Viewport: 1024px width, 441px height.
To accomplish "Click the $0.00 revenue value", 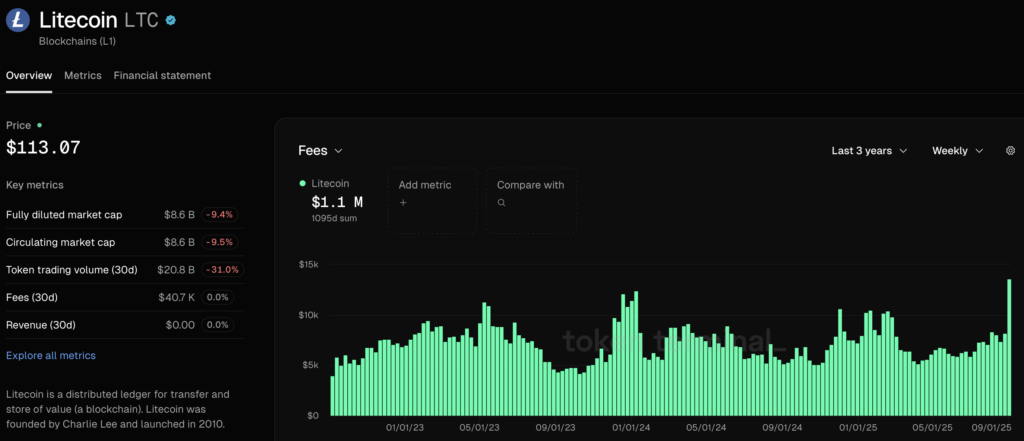I will point(180,325).
